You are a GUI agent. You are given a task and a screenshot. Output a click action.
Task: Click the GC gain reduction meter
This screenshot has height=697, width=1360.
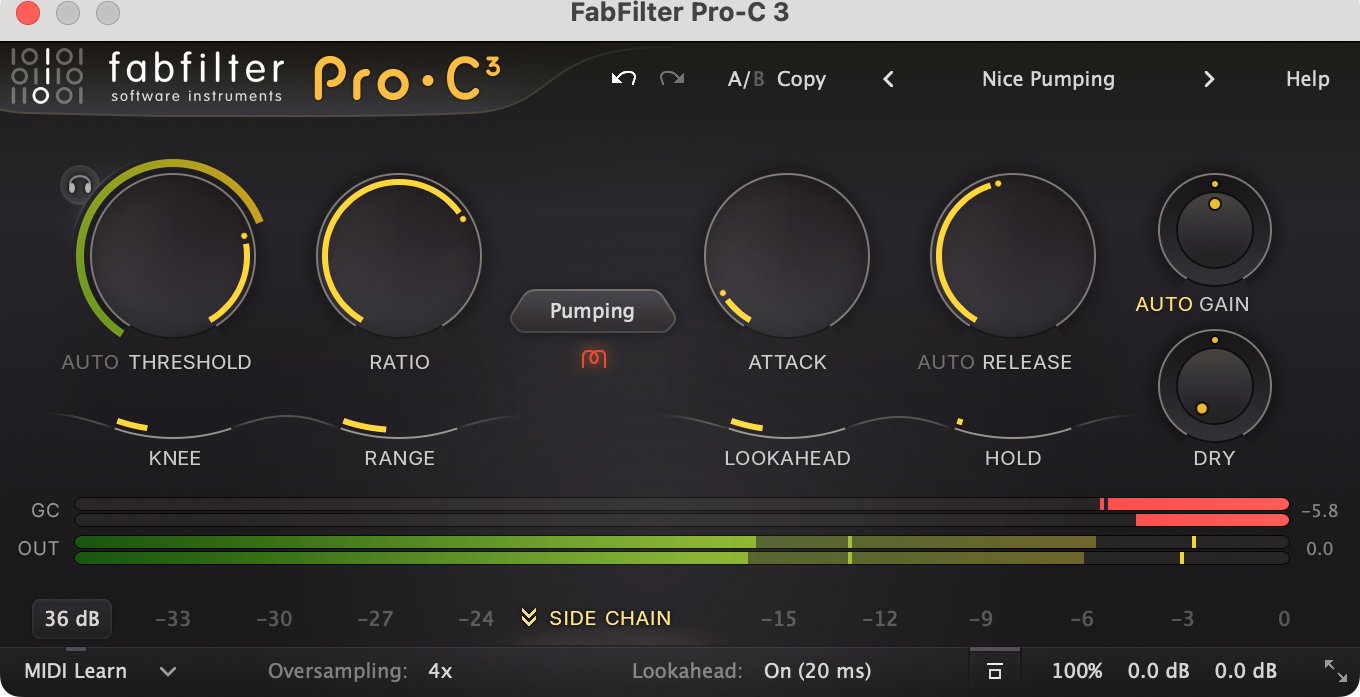pyautogui.click(x=682, y=512)
